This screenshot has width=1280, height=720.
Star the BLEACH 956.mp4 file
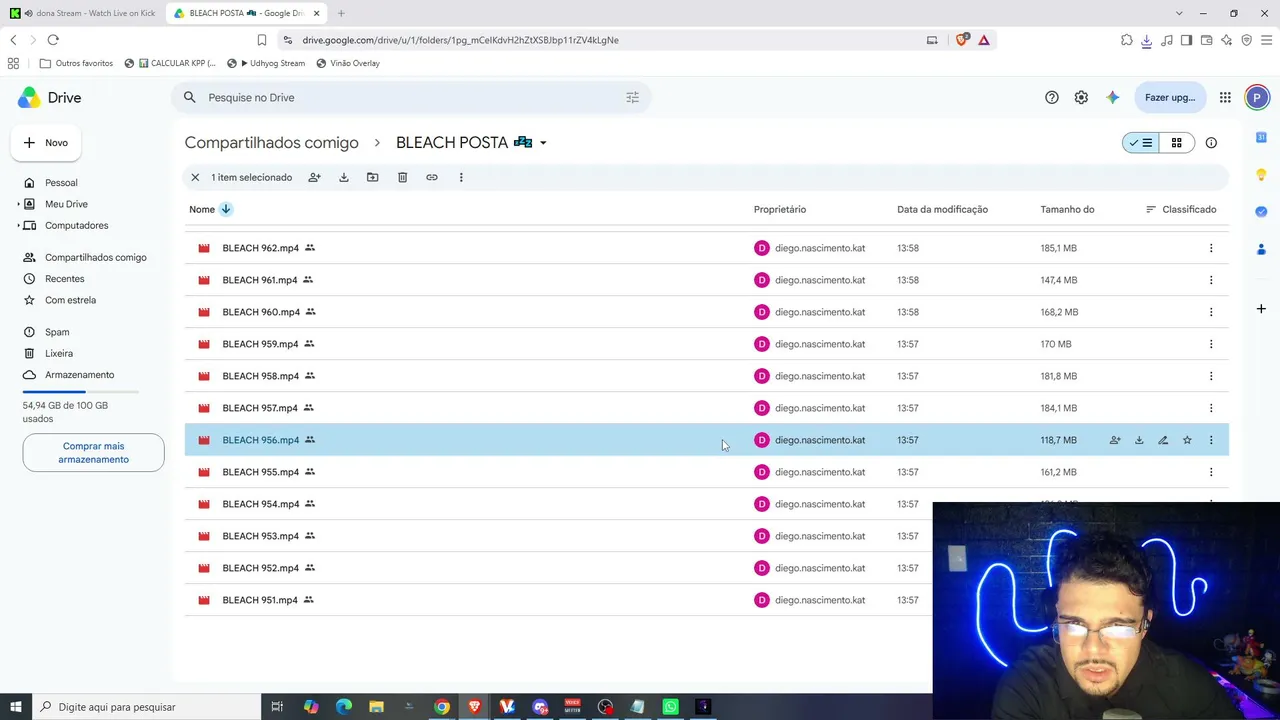coord(1187,440)
